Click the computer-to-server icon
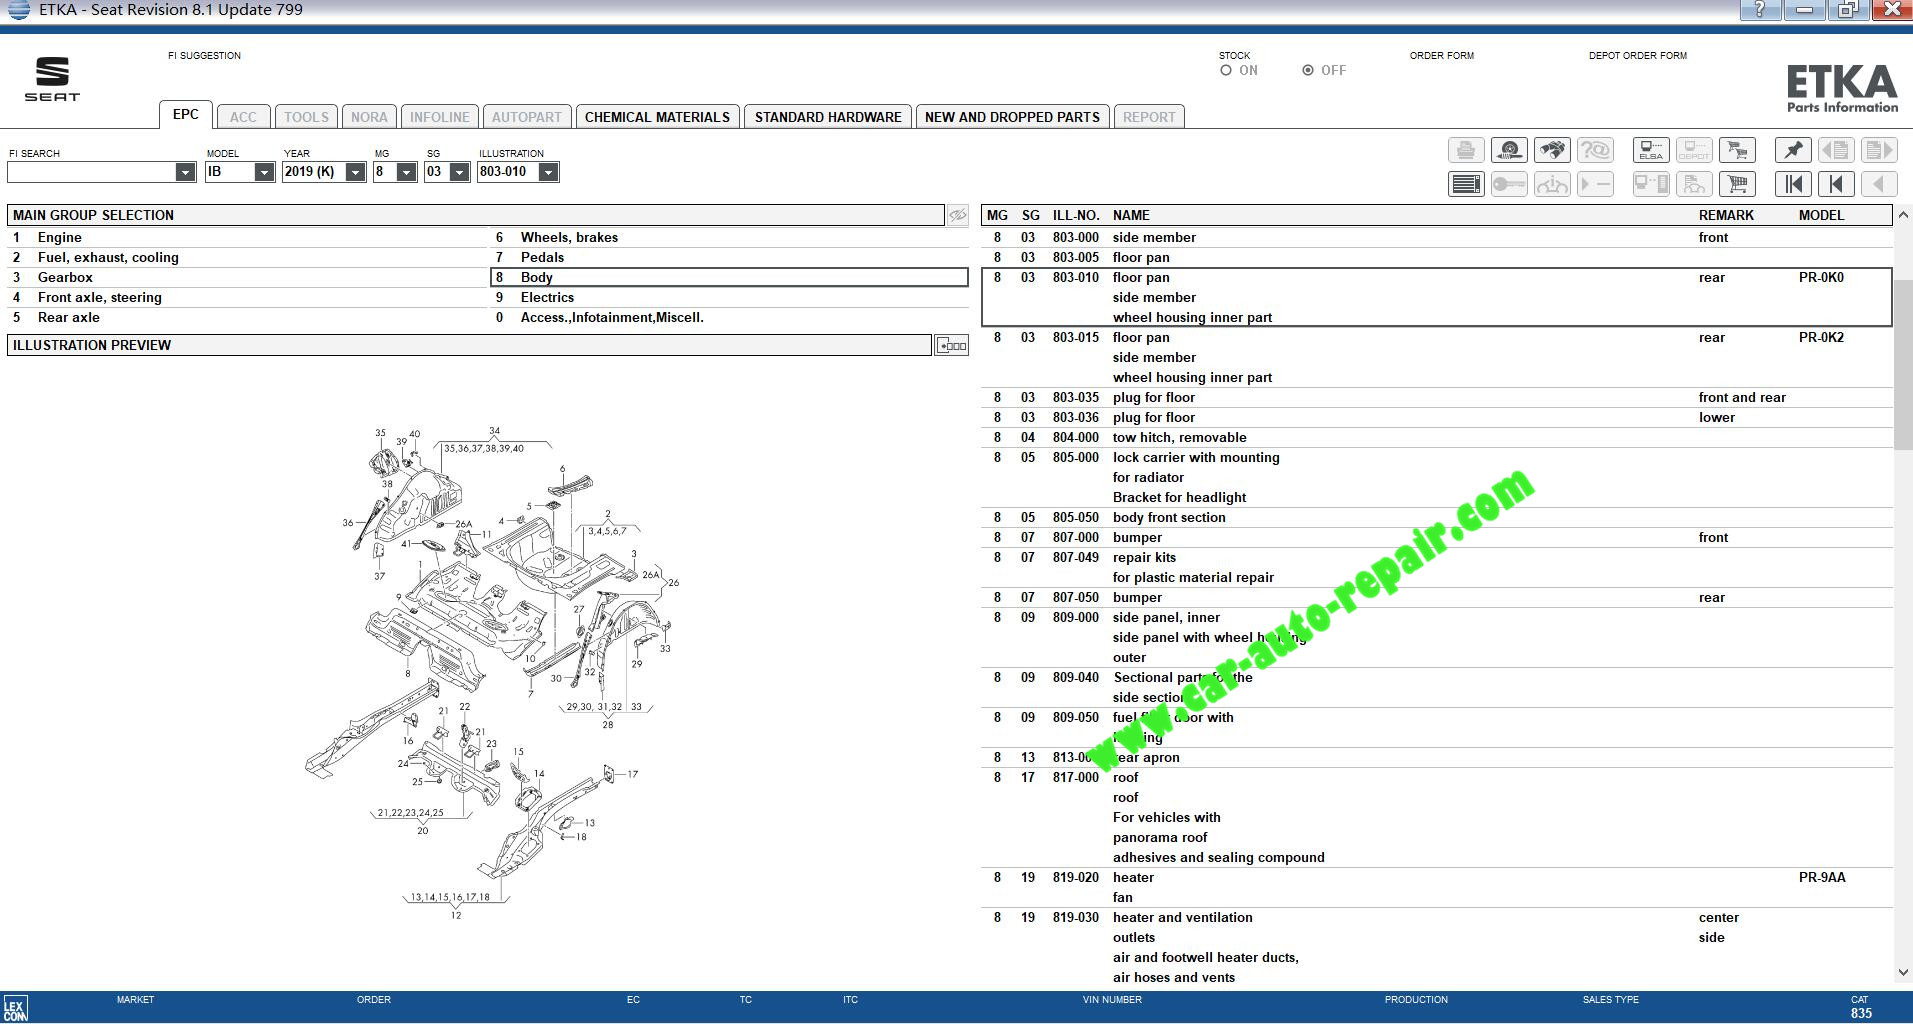The height and width of the screenshot is (1024, 1913). coord(1651,184)
